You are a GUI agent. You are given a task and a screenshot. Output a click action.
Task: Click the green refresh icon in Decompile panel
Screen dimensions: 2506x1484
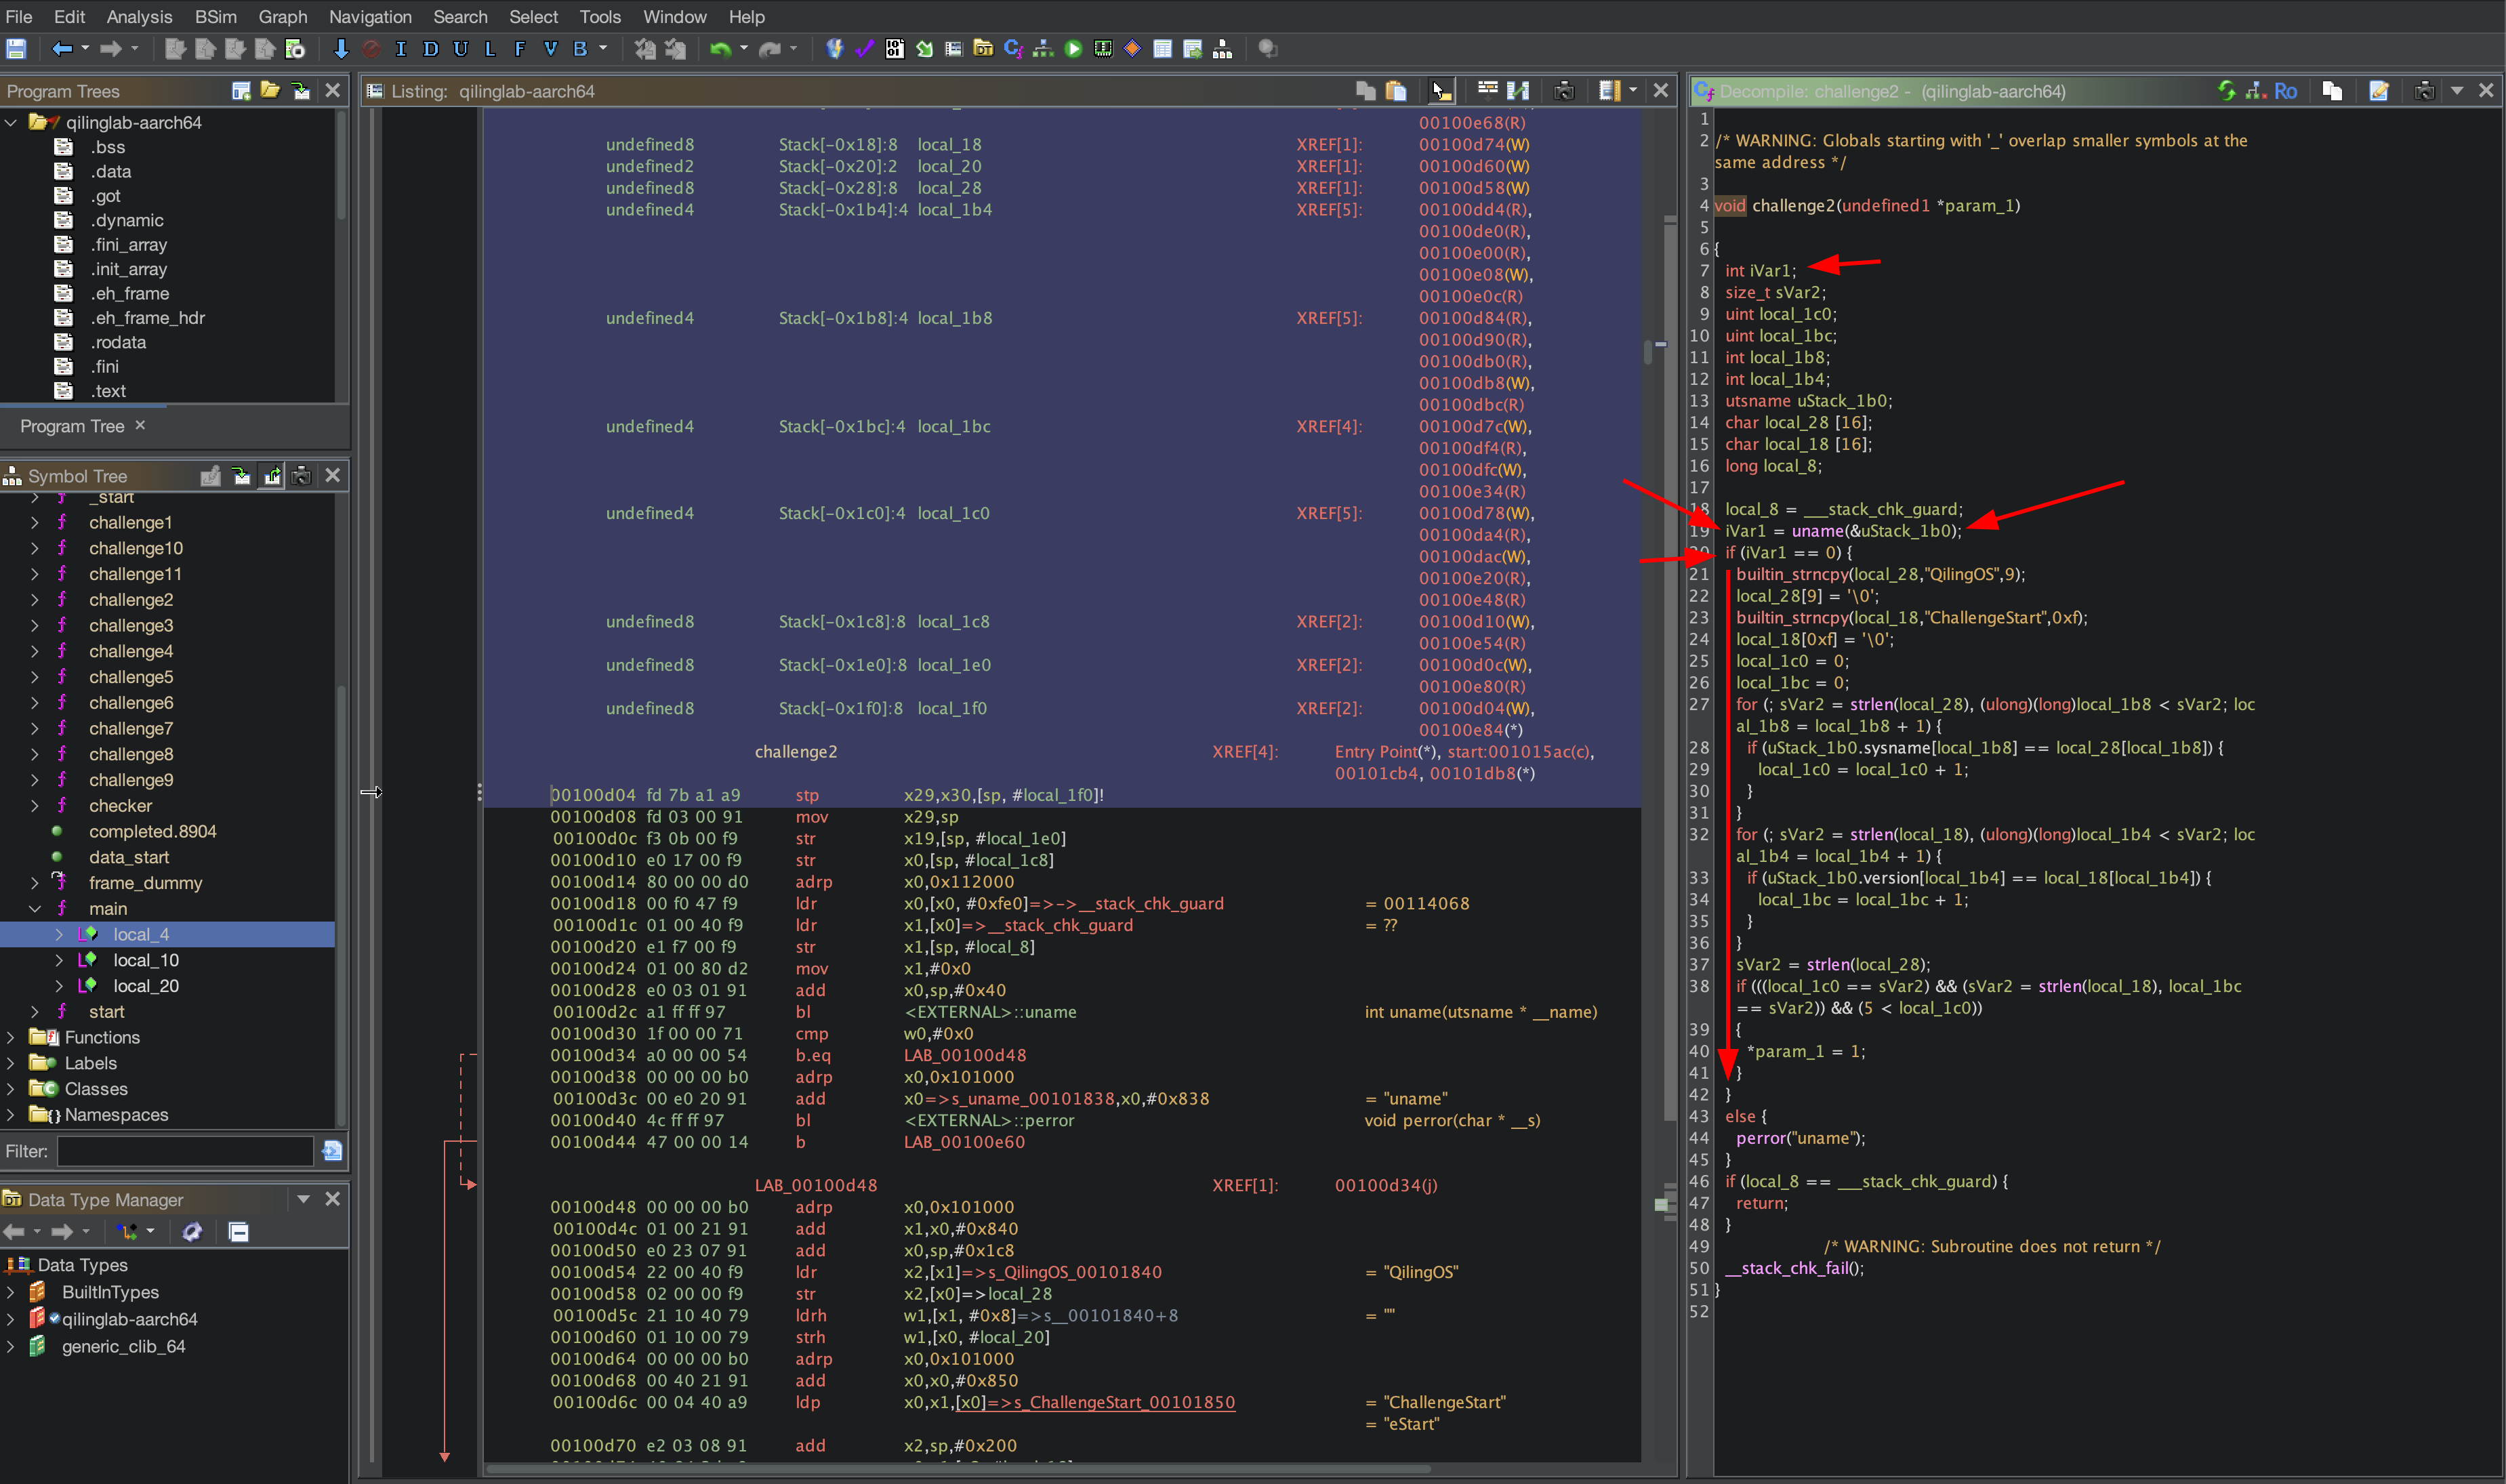click(2226, 91)
